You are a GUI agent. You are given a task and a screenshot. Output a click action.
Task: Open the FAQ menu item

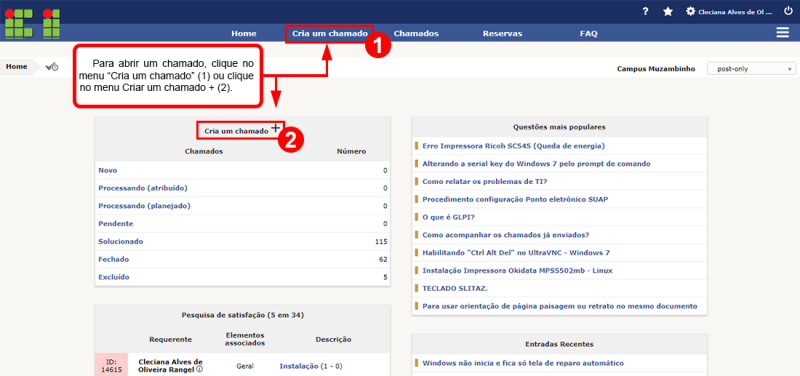[x=588, y=34]
